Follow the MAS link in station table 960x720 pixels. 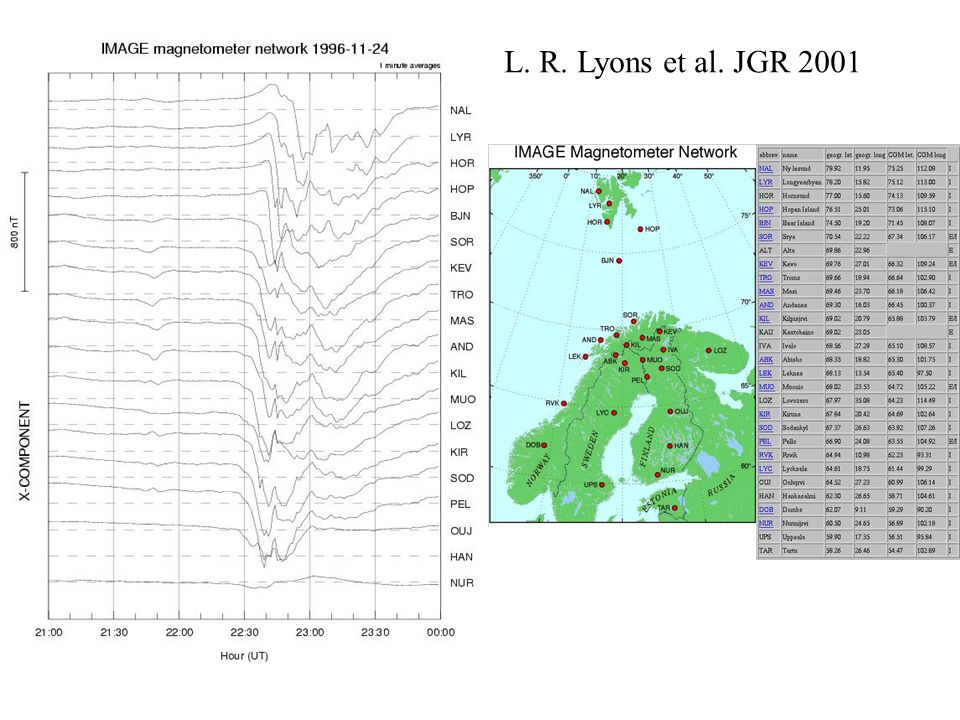[766, 291]
